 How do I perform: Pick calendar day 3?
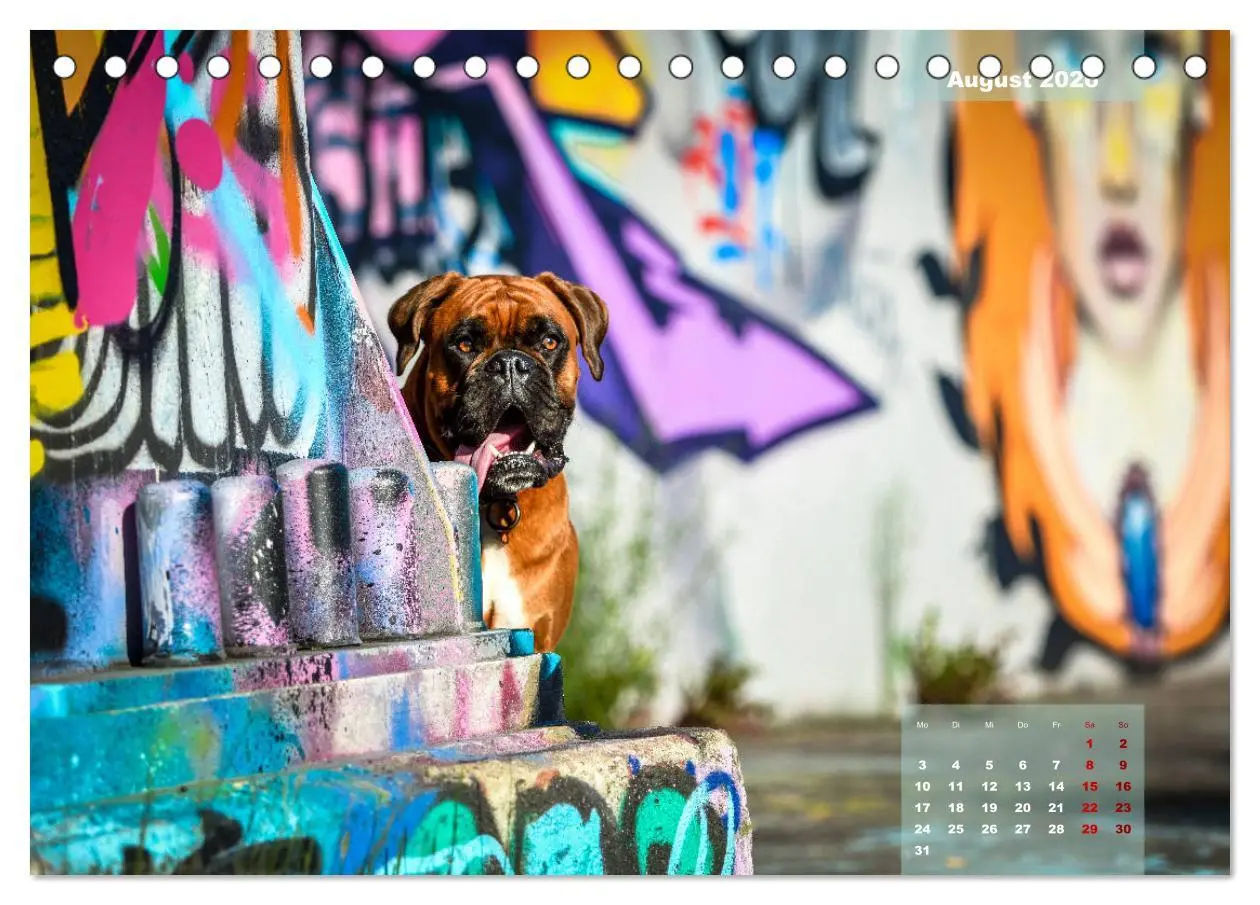point(922,765)
